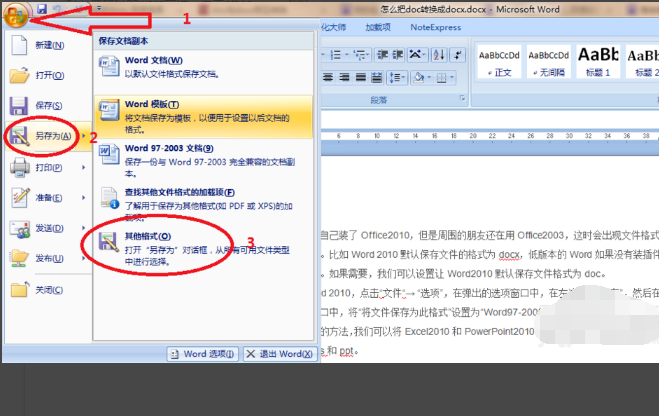The width and height of the screenshot is (659, 416).
Task: Click the word "docx" in document text
Action: point(509,255)
